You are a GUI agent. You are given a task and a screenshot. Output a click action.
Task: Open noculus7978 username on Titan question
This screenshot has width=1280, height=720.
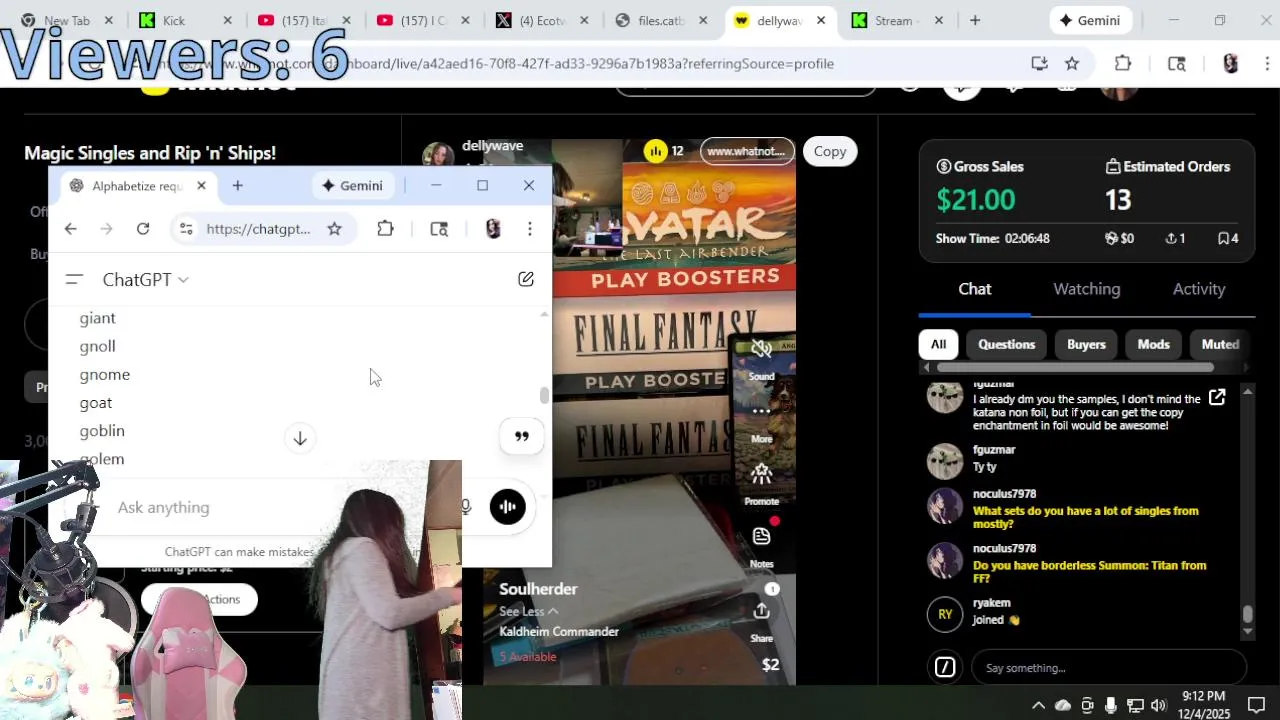(1004, 548)
